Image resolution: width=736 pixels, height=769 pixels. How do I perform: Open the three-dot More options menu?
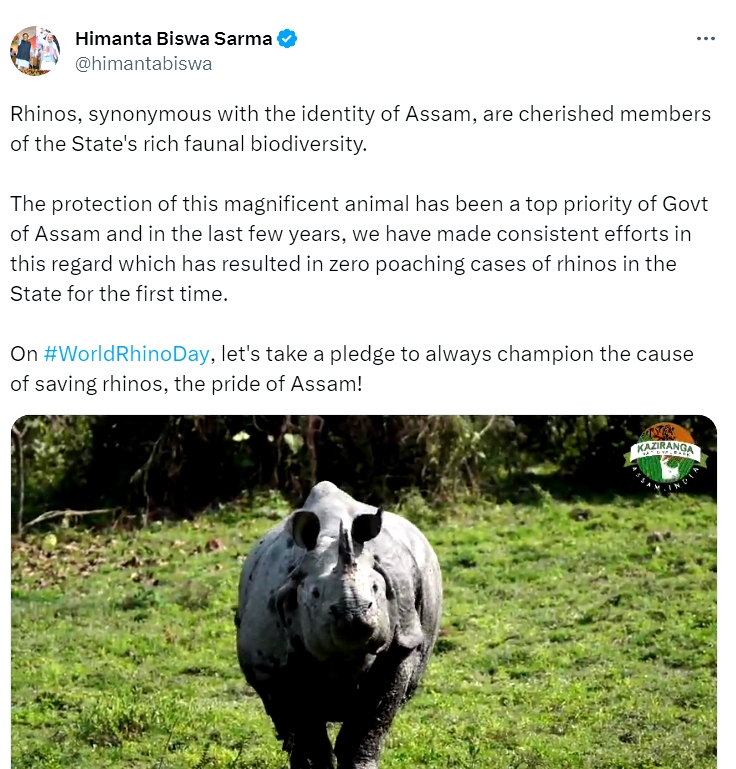[706, 39]
